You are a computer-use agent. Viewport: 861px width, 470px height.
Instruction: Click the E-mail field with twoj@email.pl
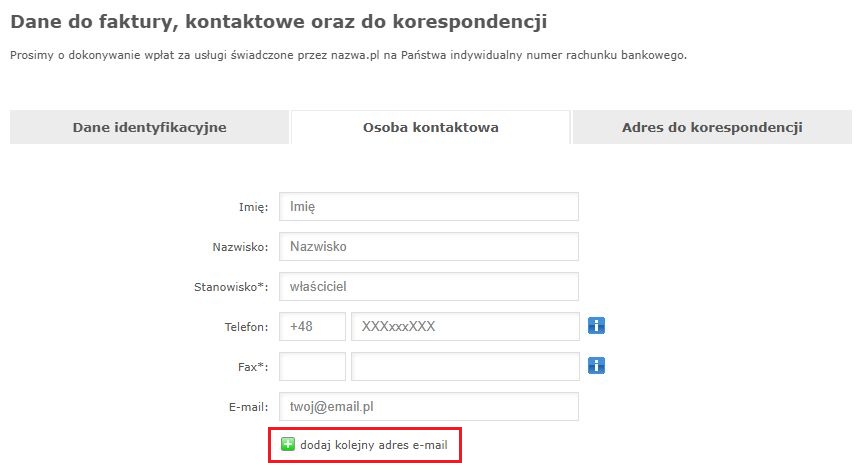click(x=429, y=406)
